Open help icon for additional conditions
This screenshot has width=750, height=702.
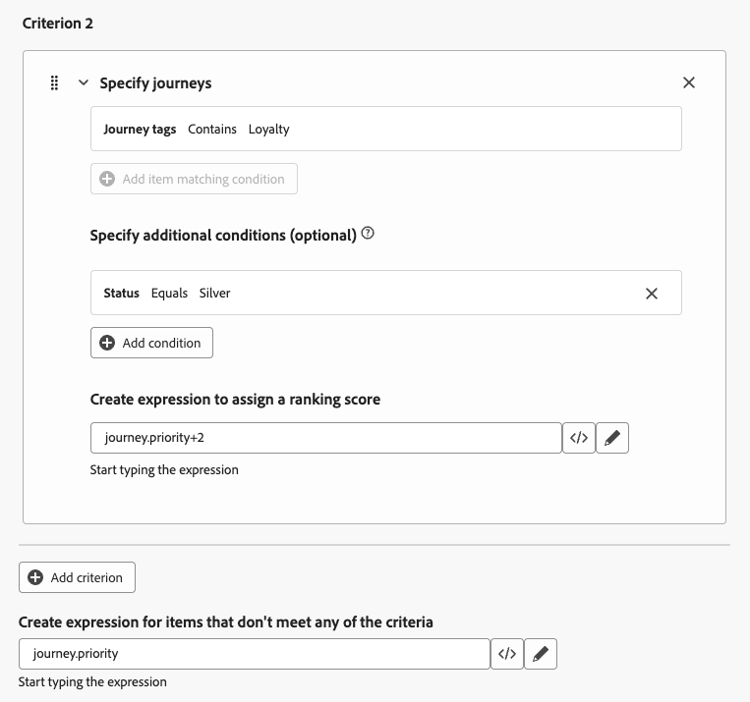368,234
